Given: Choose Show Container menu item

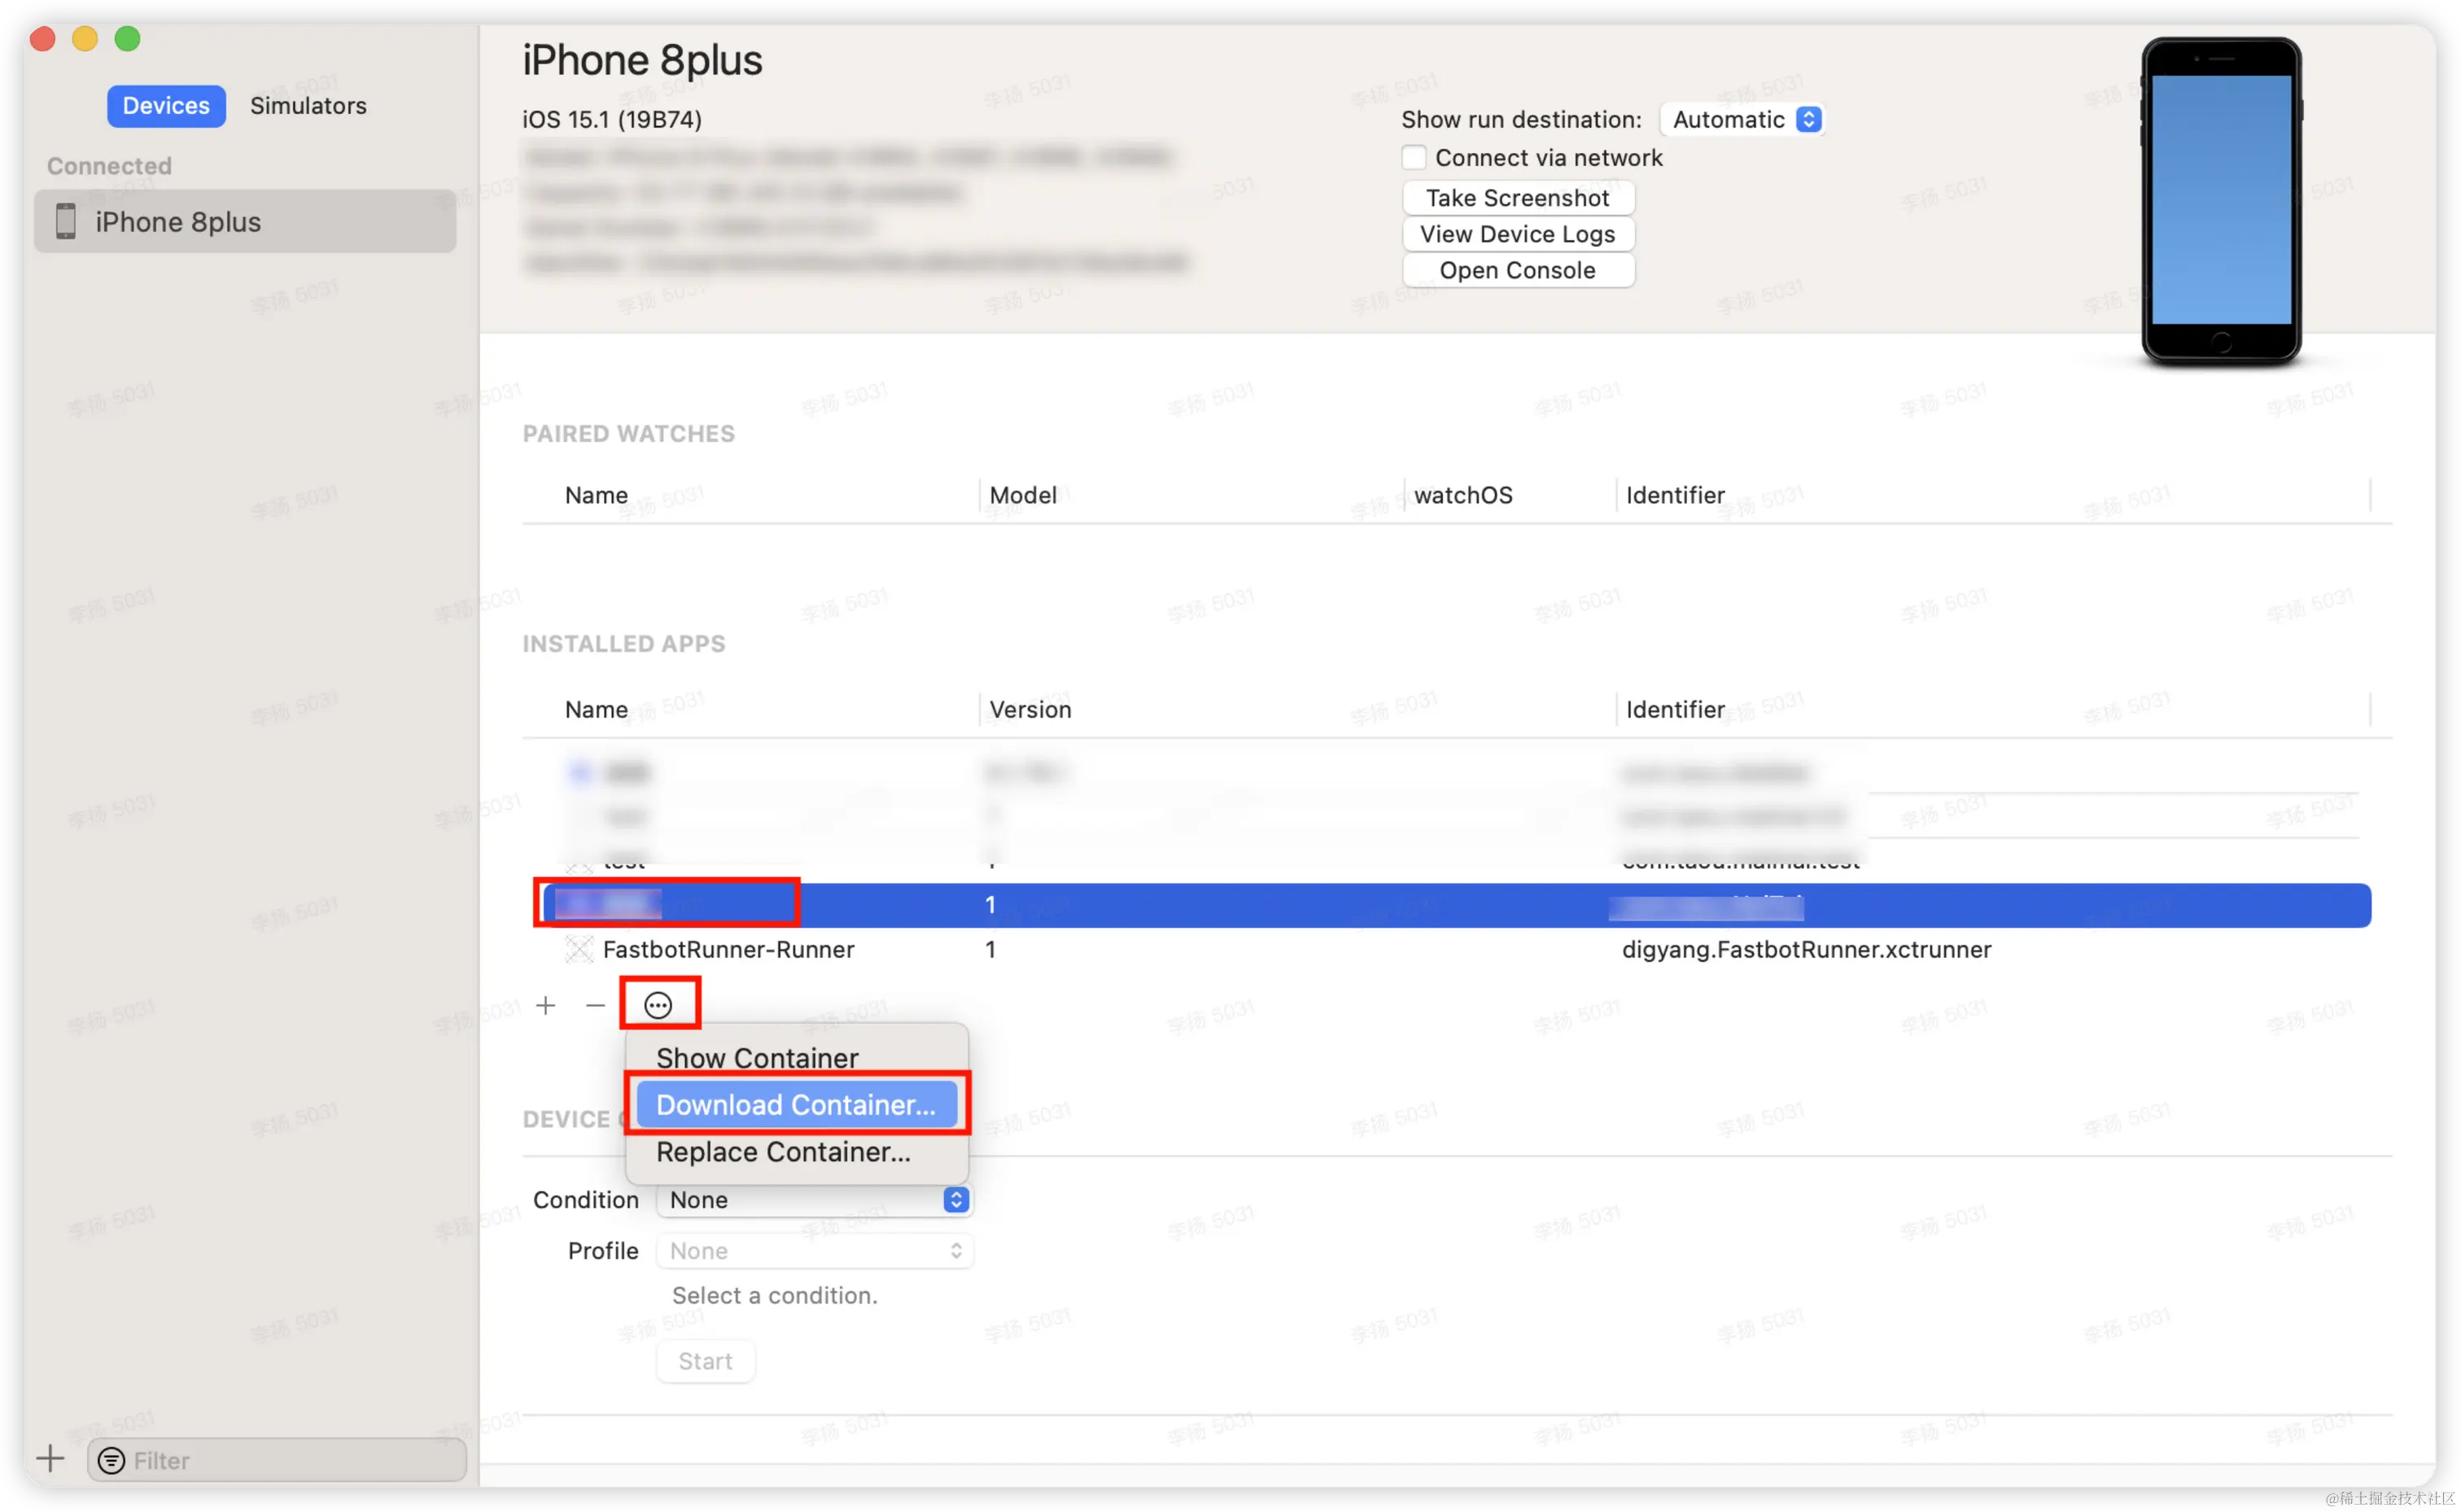Looking at the screenshot, I should click(x=757, y=1058).
